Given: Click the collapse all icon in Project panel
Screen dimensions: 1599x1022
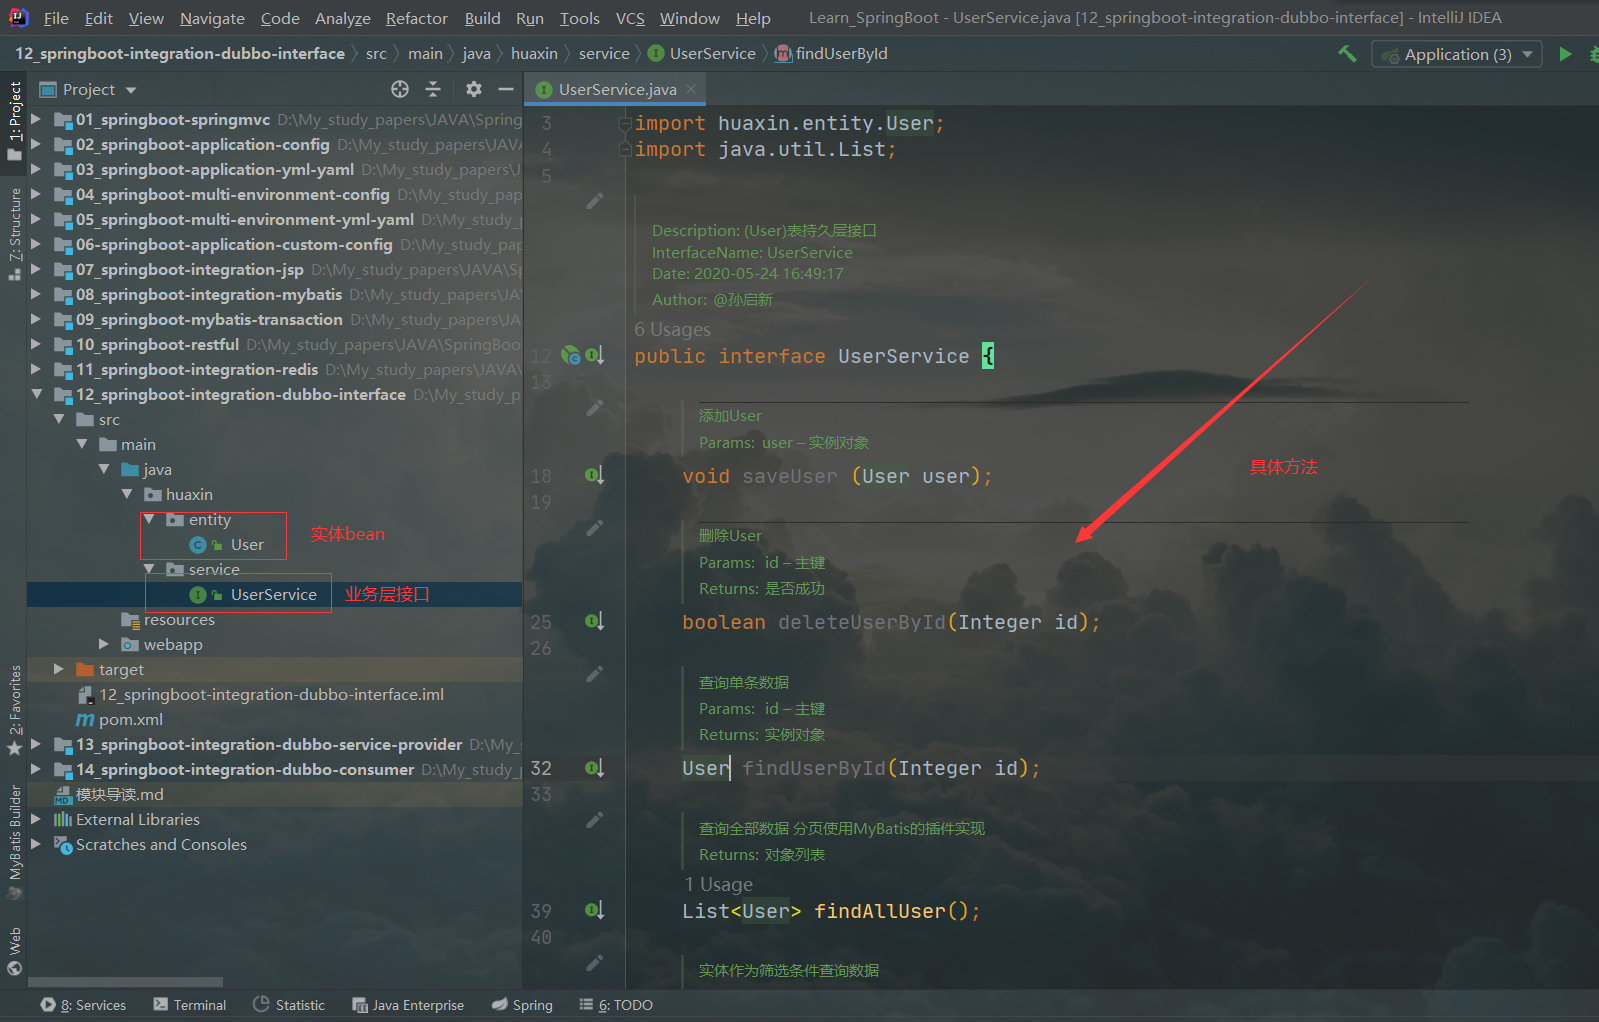Looking at the screenshot, I should pyautogui.click(x=433, y=89).
